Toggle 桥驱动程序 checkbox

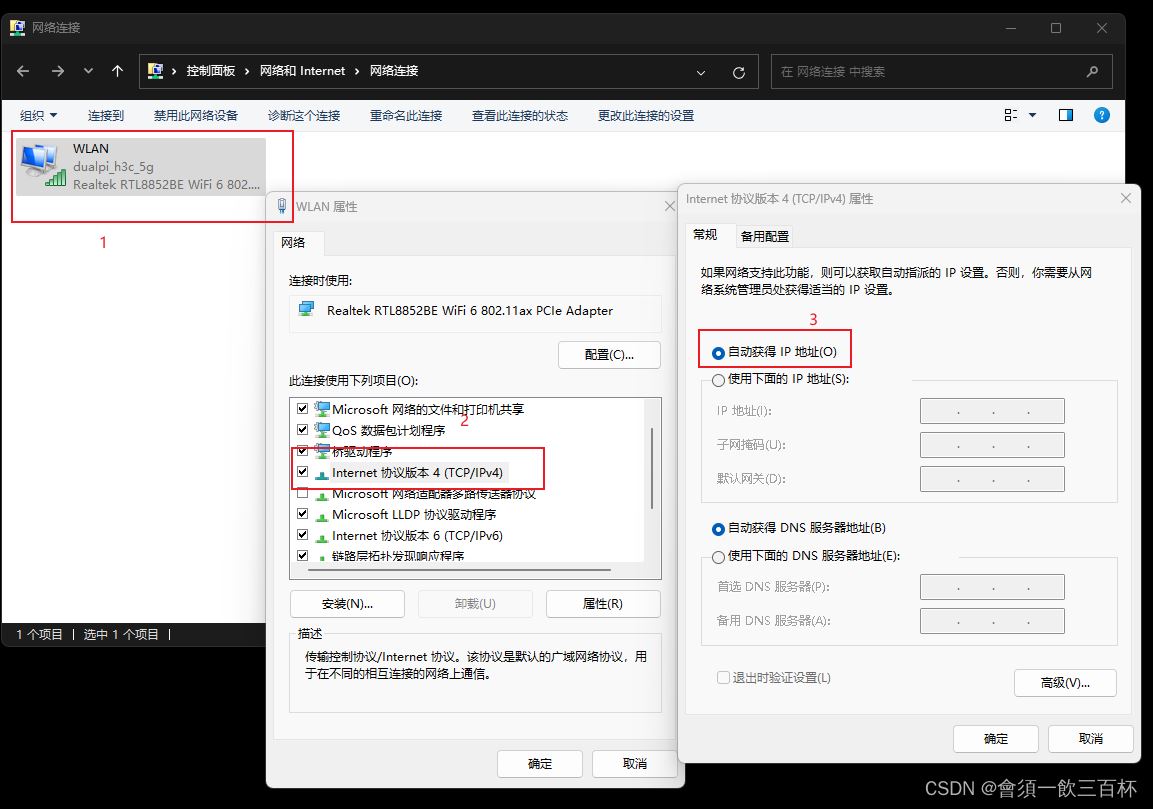coord(302,450)
